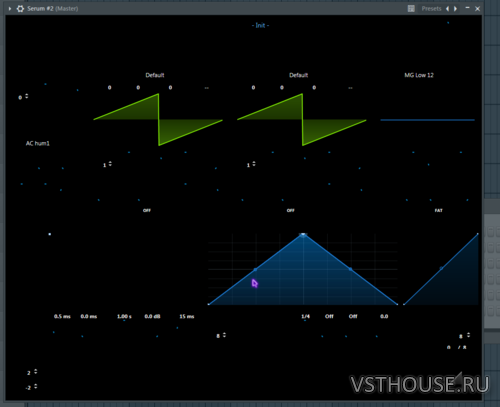Click the '0.5 ms' envelope value

(62, 316)
